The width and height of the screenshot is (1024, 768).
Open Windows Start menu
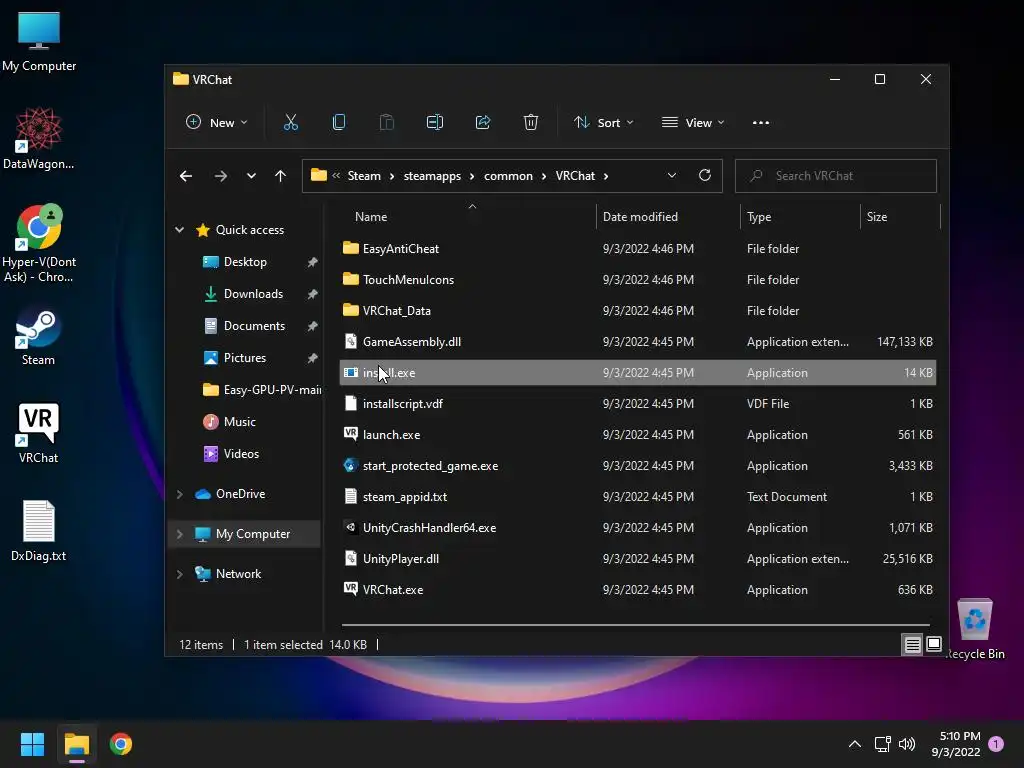[x=32, y=744]
